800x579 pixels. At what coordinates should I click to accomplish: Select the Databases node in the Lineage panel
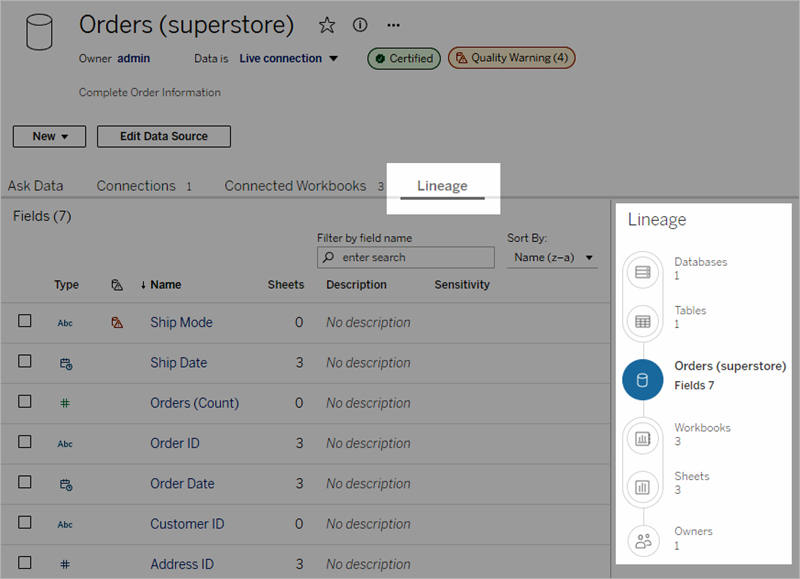(643, 271)
